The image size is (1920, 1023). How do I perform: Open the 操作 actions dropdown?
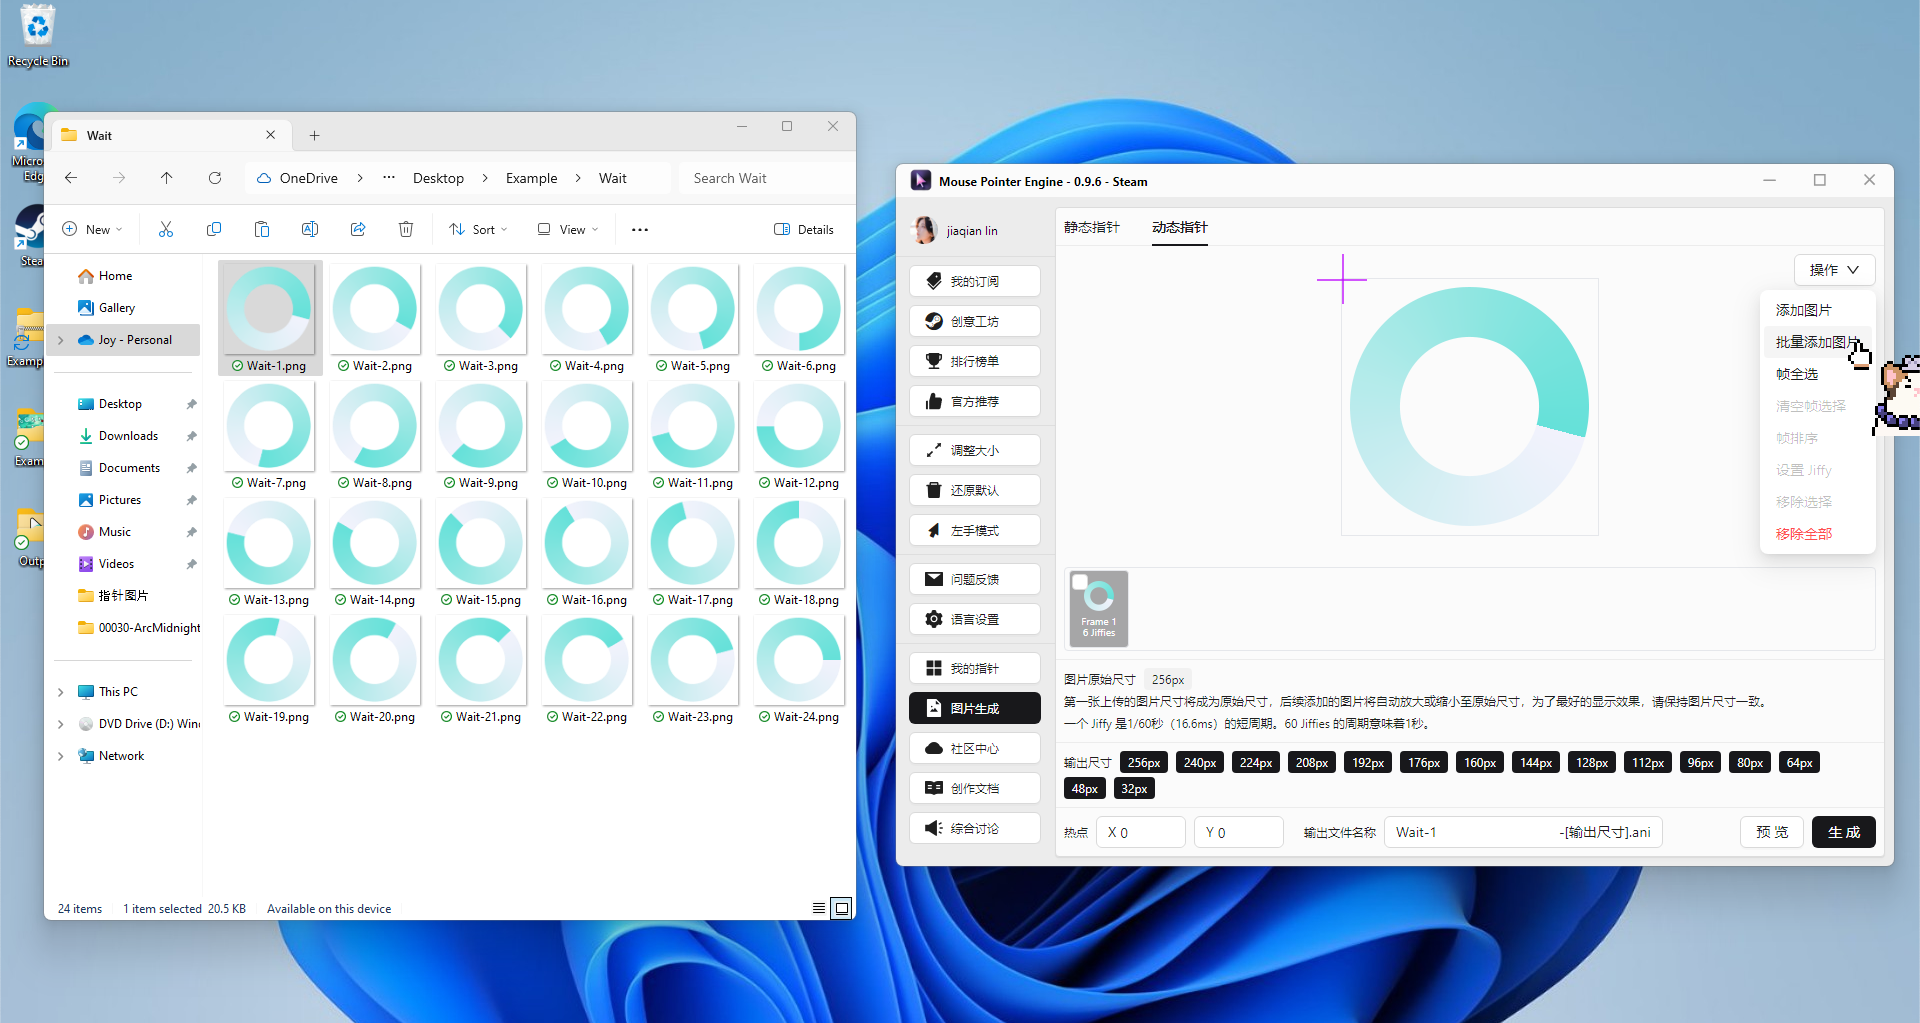1834,269
